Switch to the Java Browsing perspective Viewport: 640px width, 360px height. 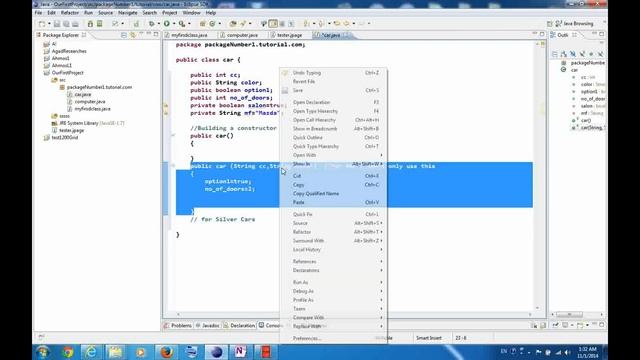pos(575,24)
